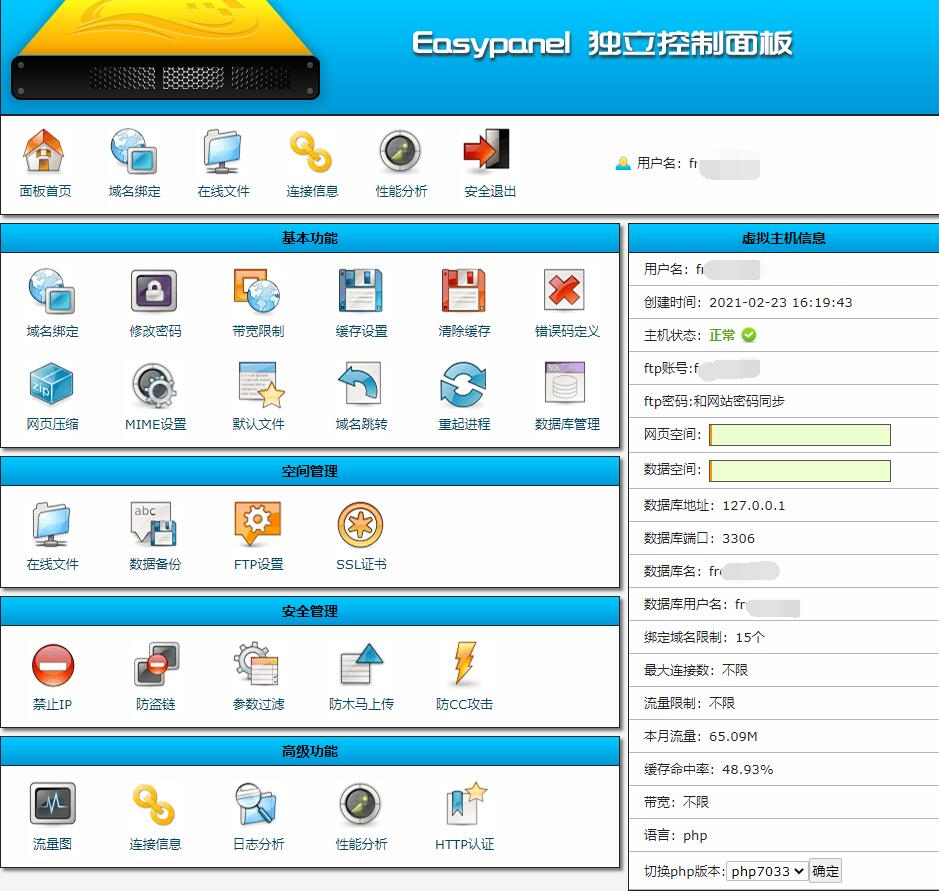939x891 pixels.
Task: Open 数据库管理 SQL icon
Action: point(565,383)
